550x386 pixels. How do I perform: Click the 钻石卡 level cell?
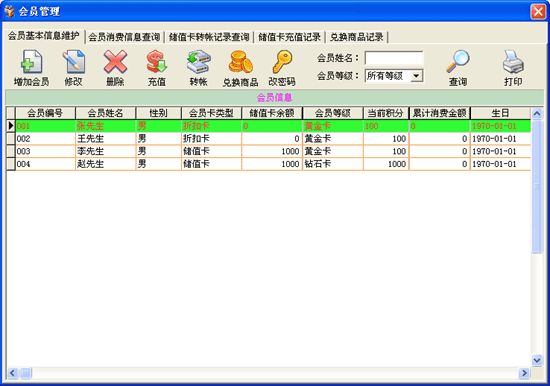[x=333, y=164]
